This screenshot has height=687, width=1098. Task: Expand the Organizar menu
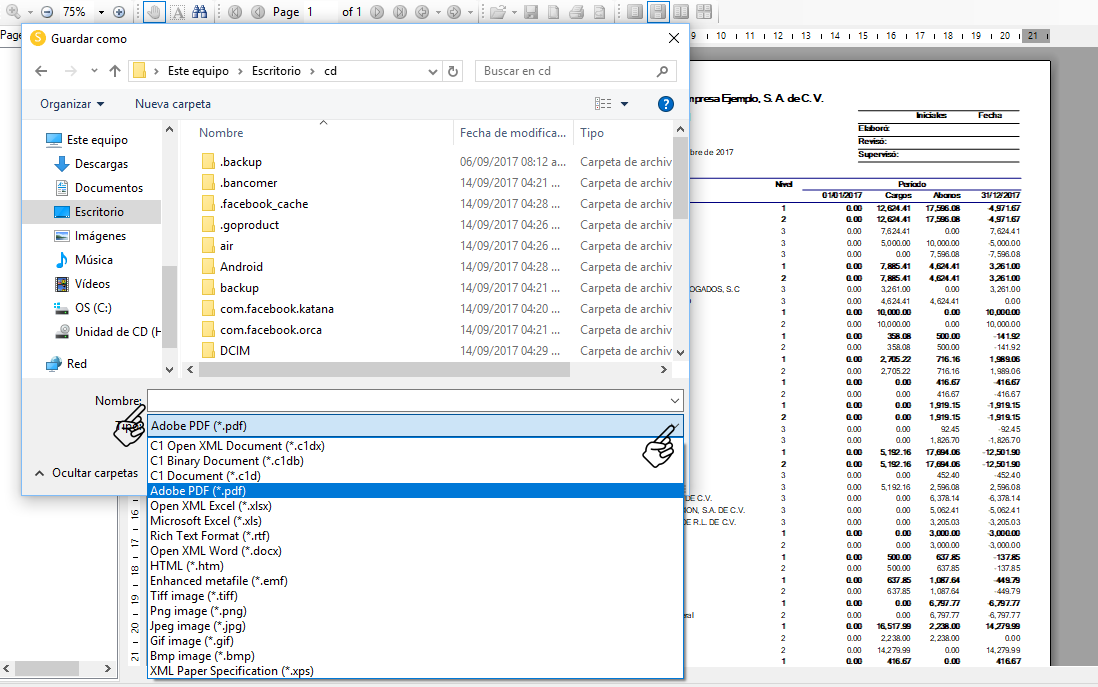(72, 104)
